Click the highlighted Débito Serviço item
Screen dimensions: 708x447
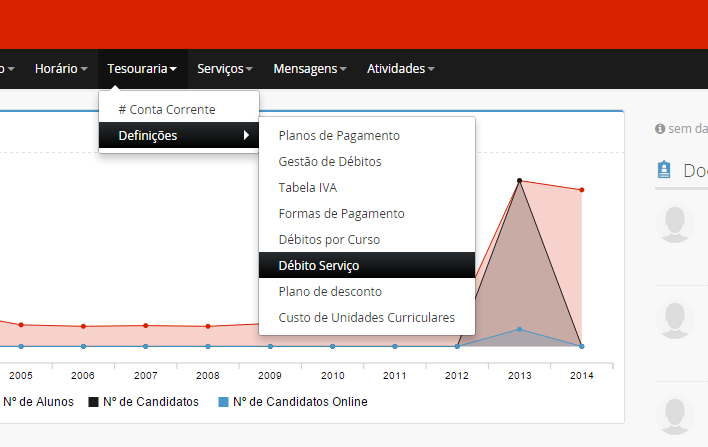[319, 265]
